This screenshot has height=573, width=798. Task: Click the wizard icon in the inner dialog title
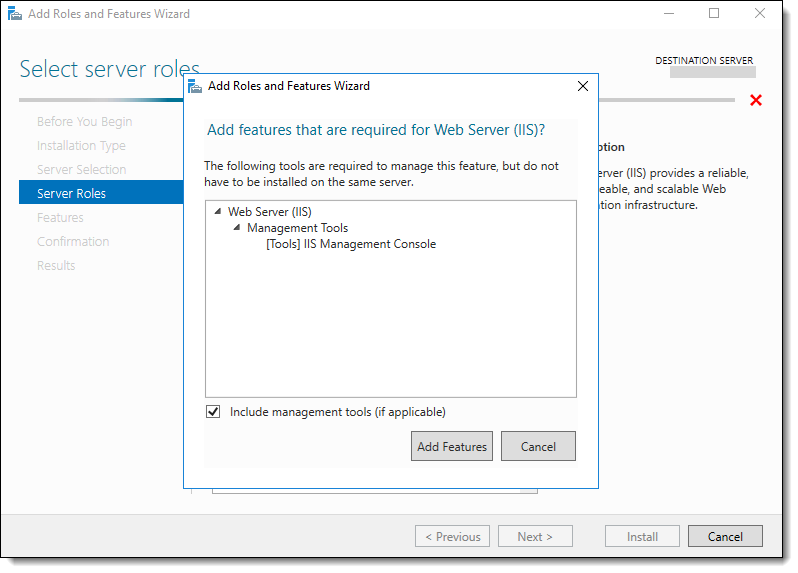tap(195, 86)
